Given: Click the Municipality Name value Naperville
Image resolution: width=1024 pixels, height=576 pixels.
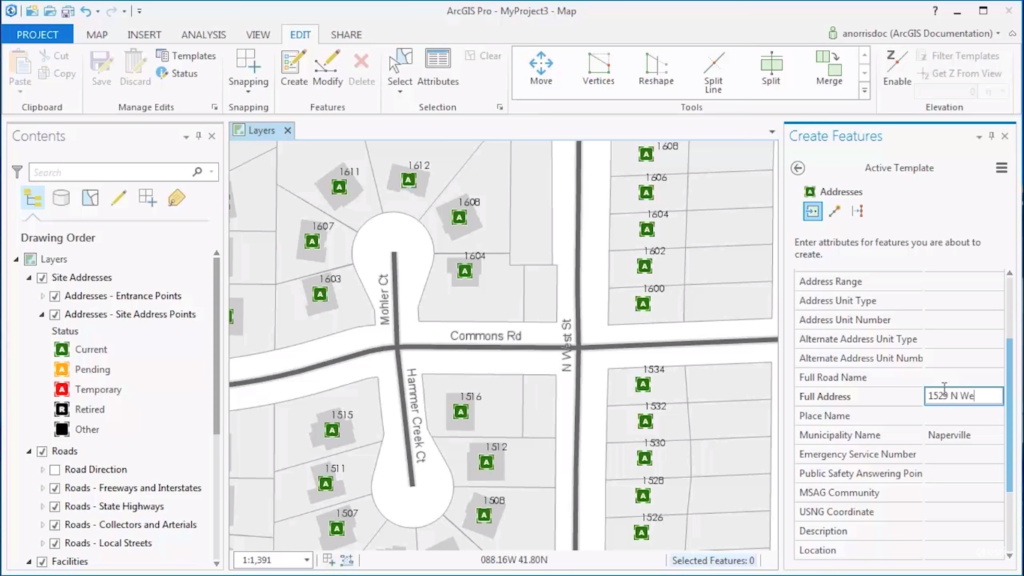Looking at the screenshot, I should 949,435.
